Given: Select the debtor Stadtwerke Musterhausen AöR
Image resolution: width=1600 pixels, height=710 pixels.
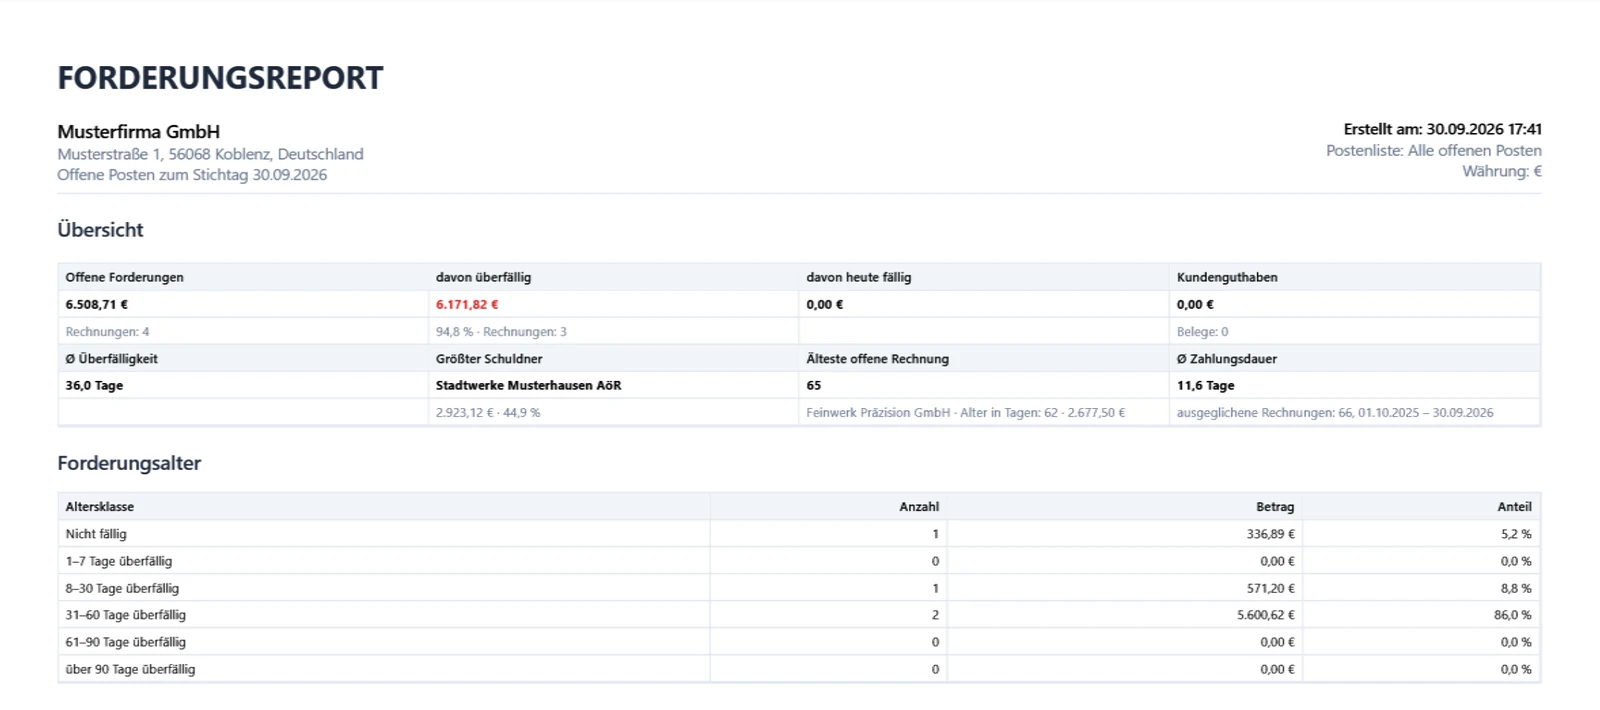Looking at the screenshot, I should click(529, 385).
